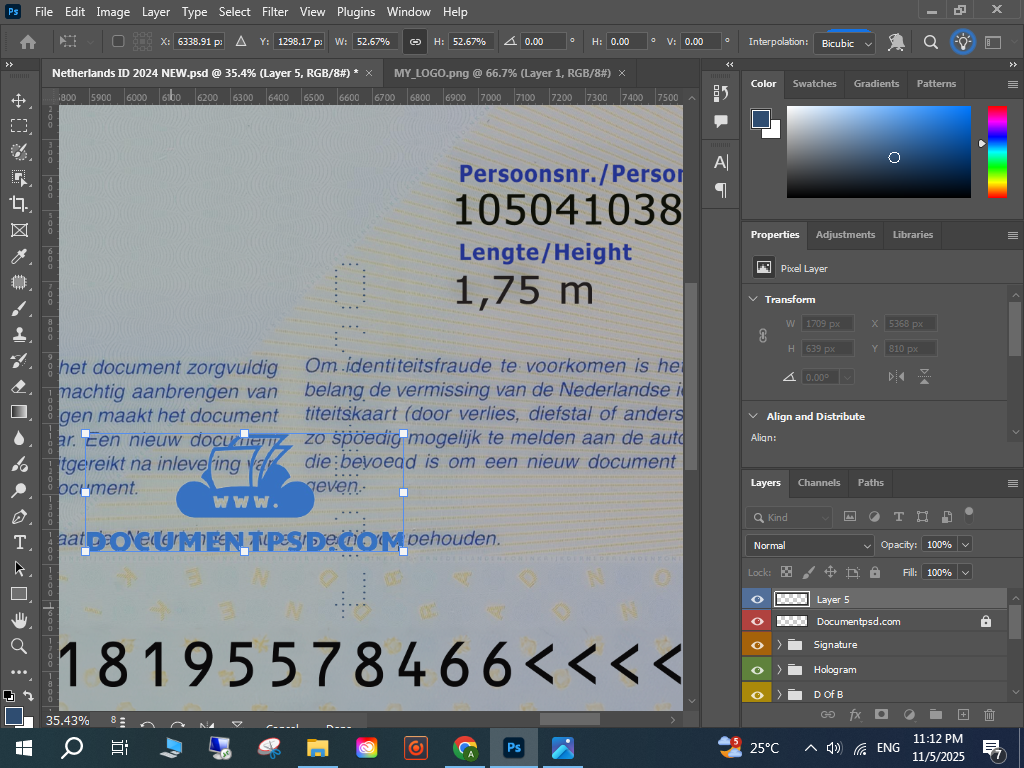The height and width of the screenshot is (768, 1024).
Task: Open the Interpolation Bicubic dropdown
Action: 846,43
